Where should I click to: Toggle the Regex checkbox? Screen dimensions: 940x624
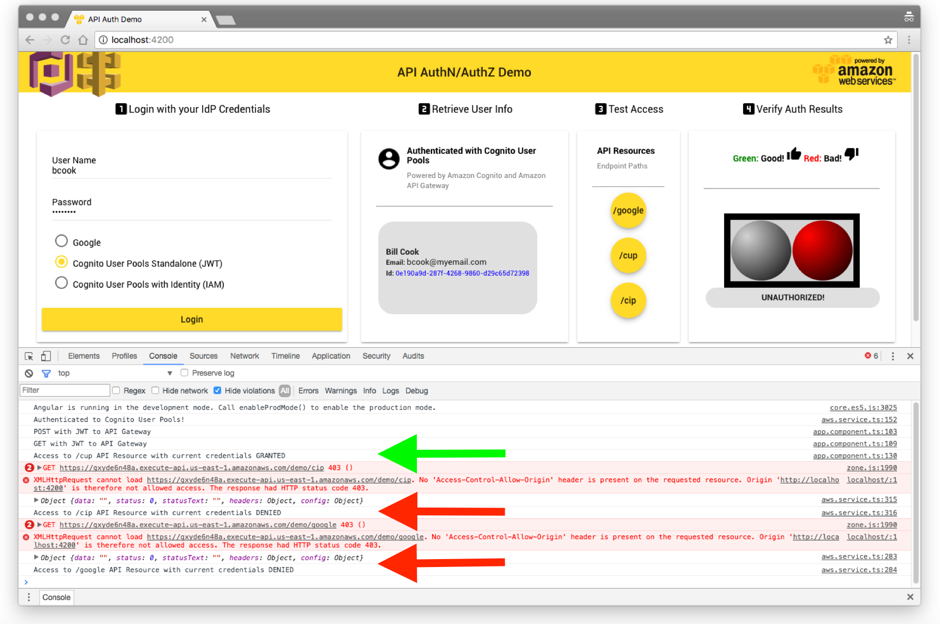coord(116,391)
